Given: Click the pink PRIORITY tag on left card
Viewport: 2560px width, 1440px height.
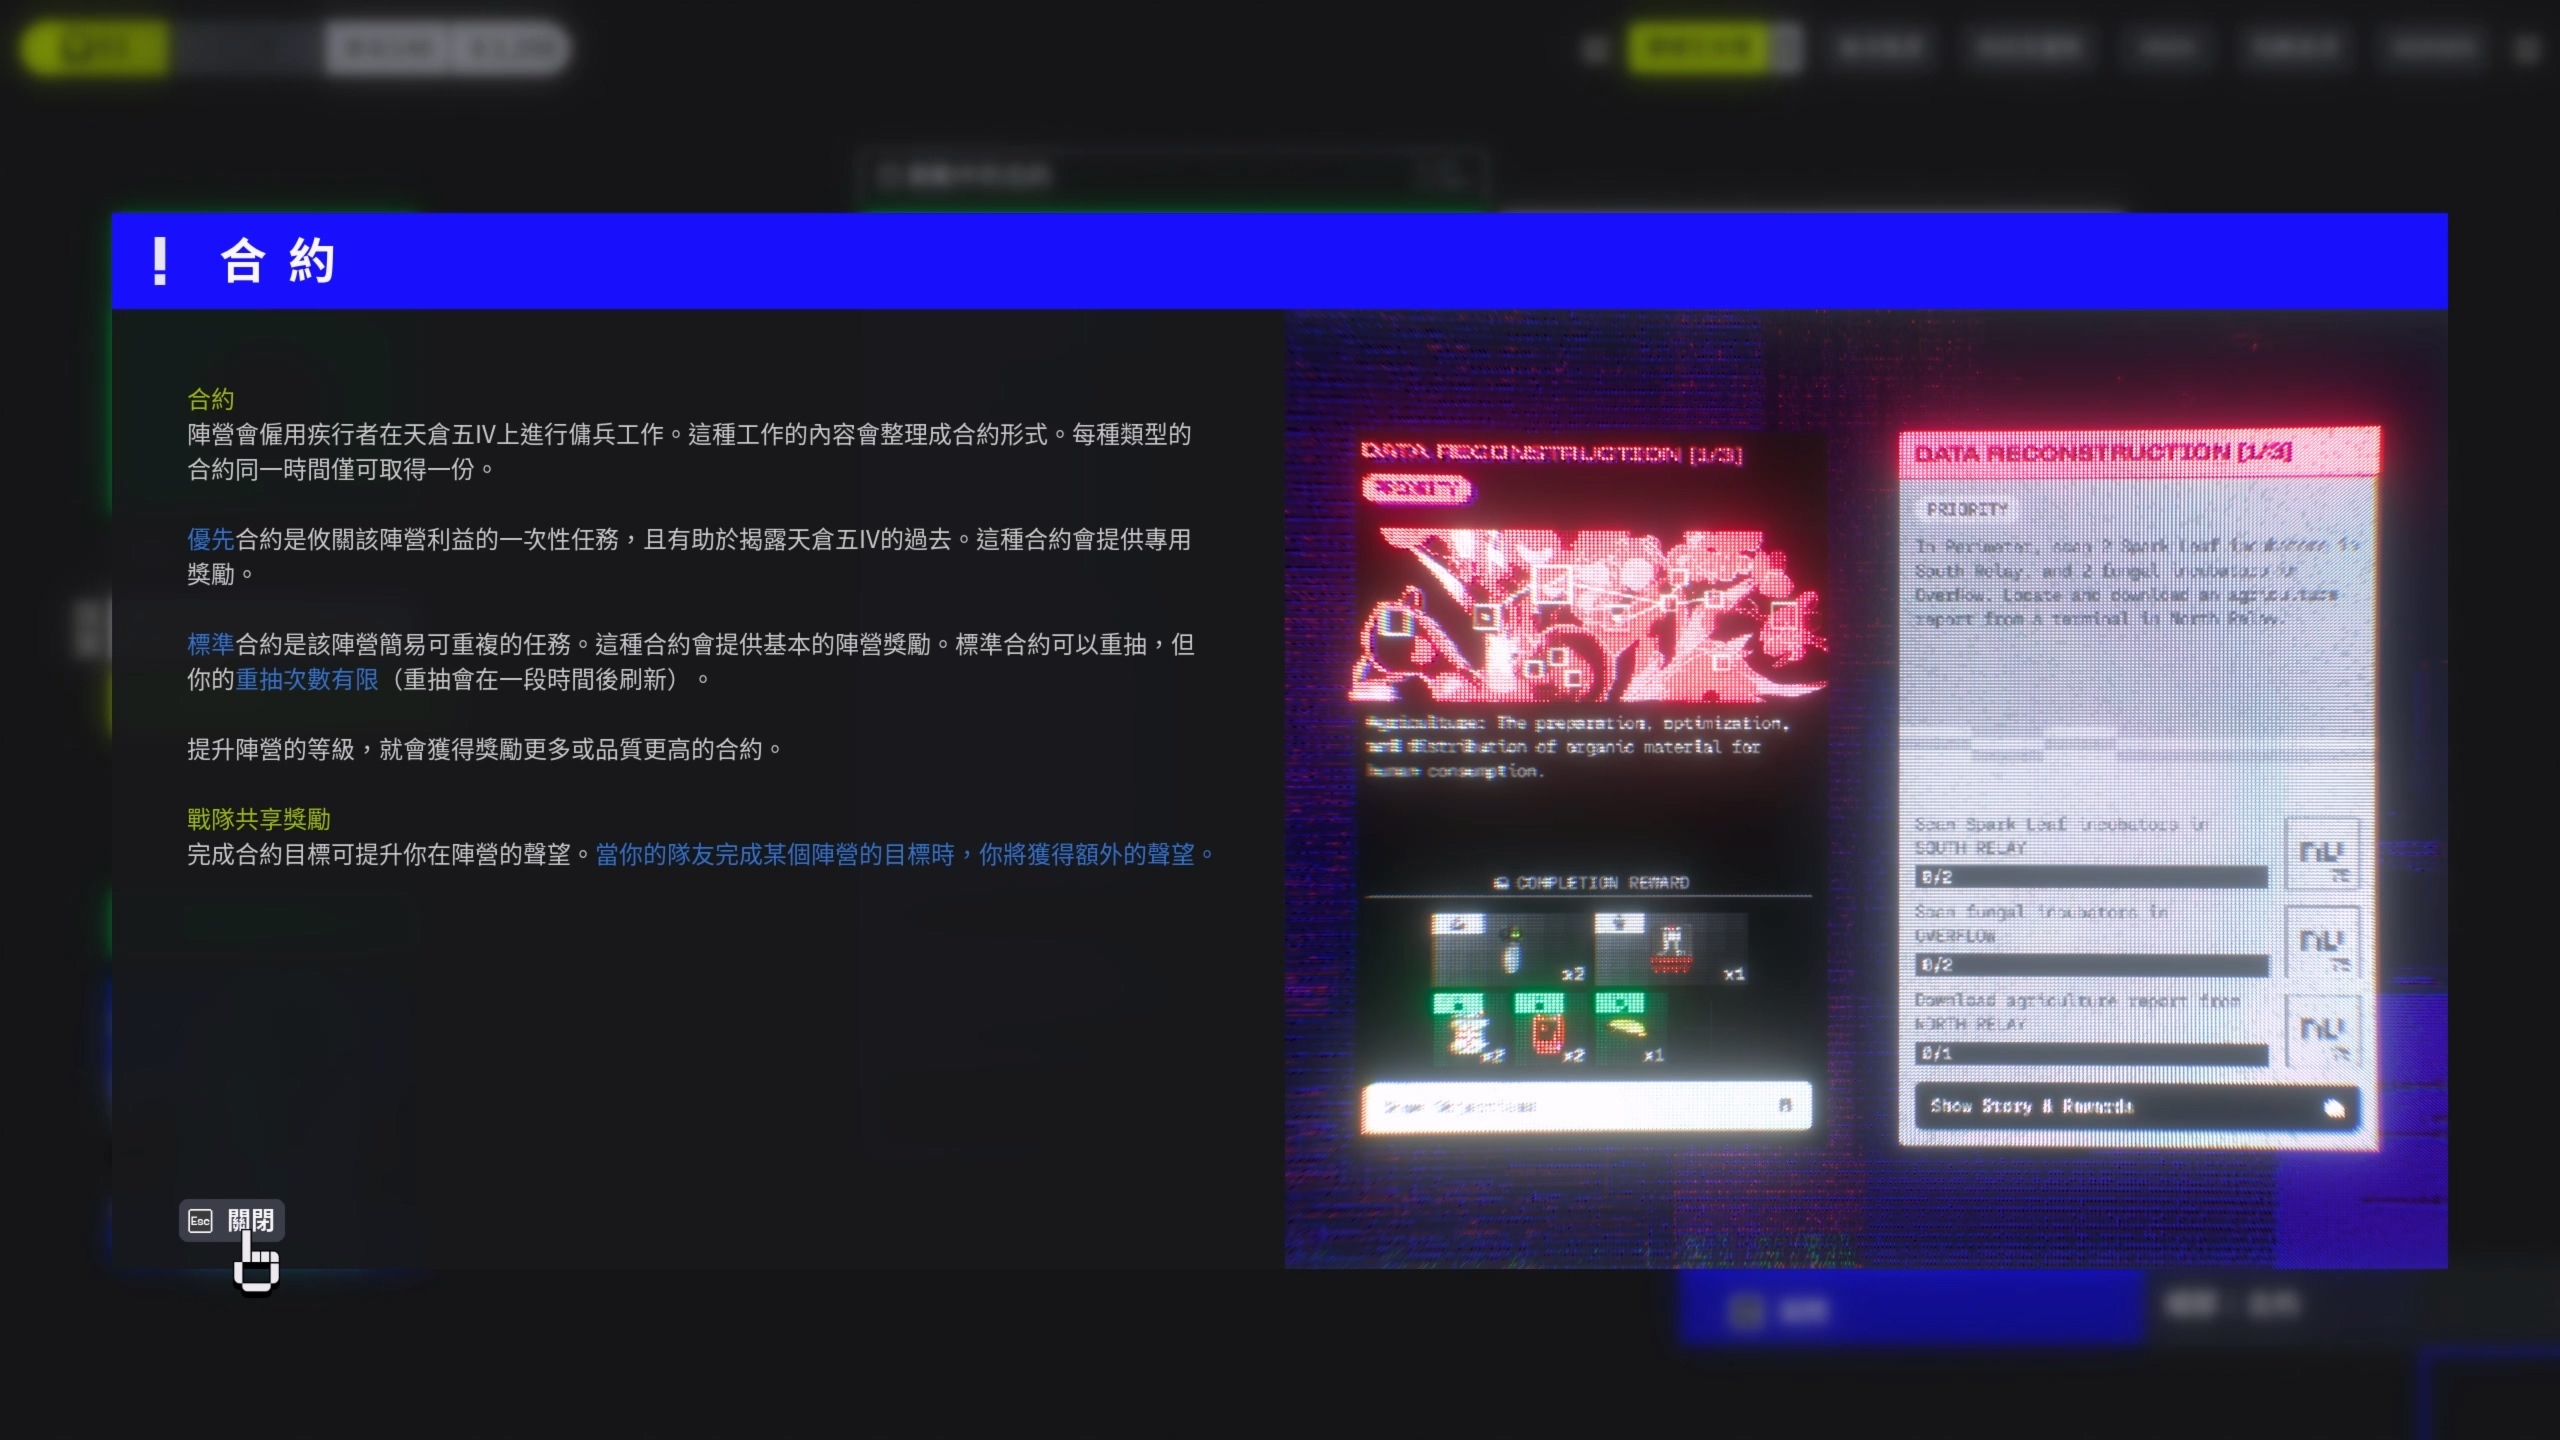Looking at the screenshot, I should point(1416,489).
